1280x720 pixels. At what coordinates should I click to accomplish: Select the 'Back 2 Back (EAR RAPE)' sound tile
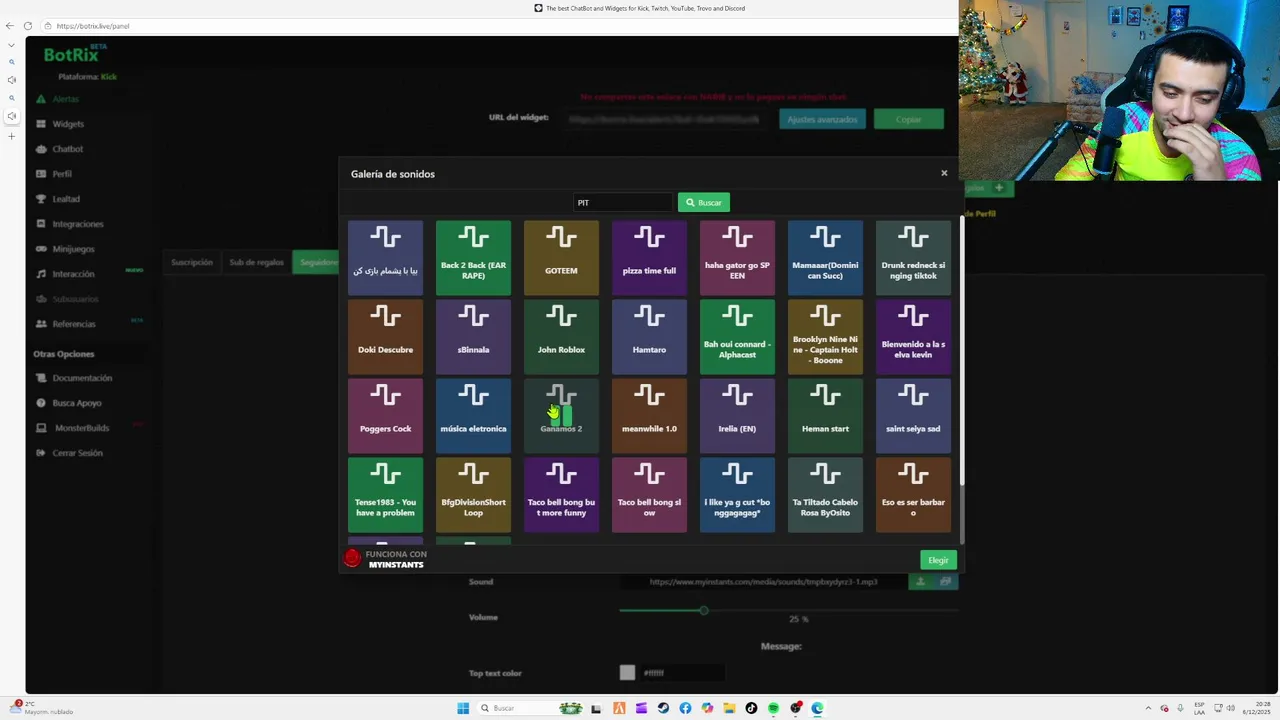pyautogui.click(x=473, y=257)
